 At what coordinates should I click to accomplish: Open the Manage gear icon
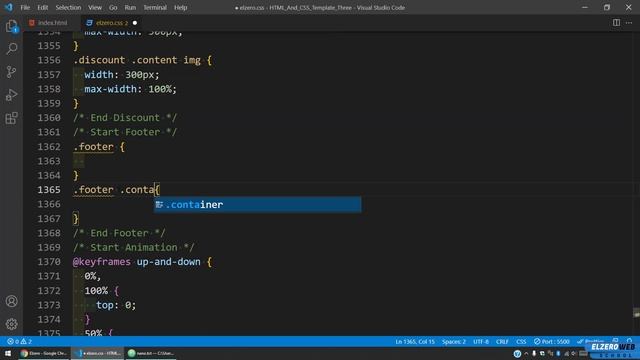(x=11, y=324)
